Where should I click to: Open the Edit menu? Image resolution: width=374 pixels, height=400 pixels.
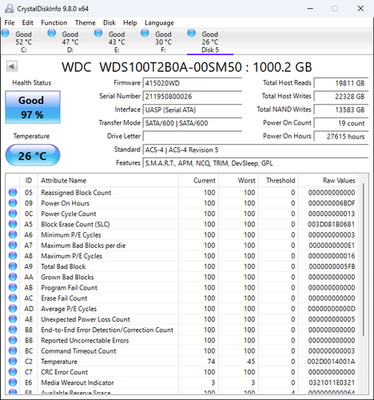(x=28, y=23)
